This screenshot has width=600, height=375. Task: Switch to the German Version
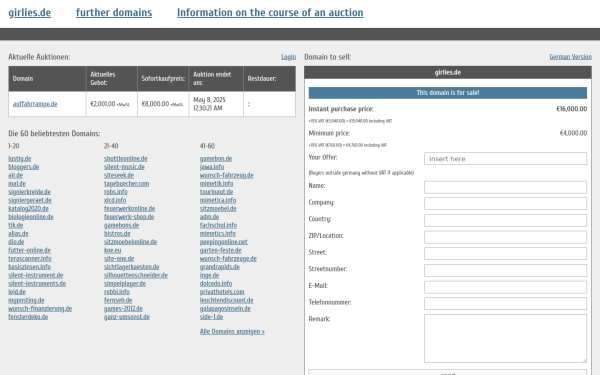571,57
